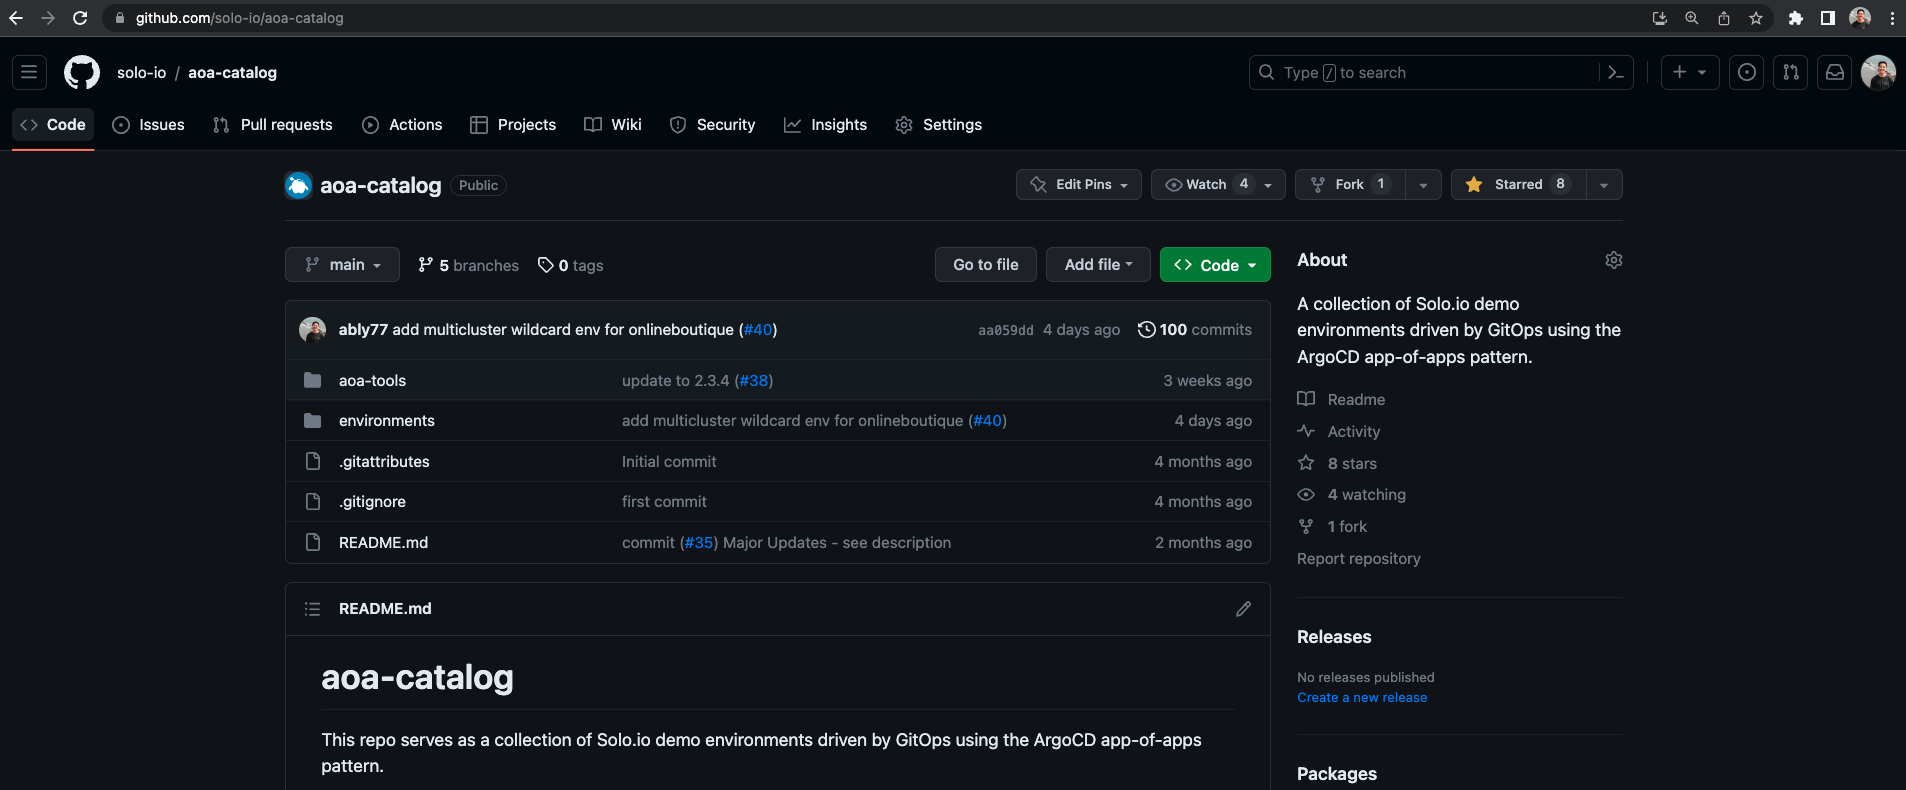Fork the repository with Fork button

point(1350,184)
